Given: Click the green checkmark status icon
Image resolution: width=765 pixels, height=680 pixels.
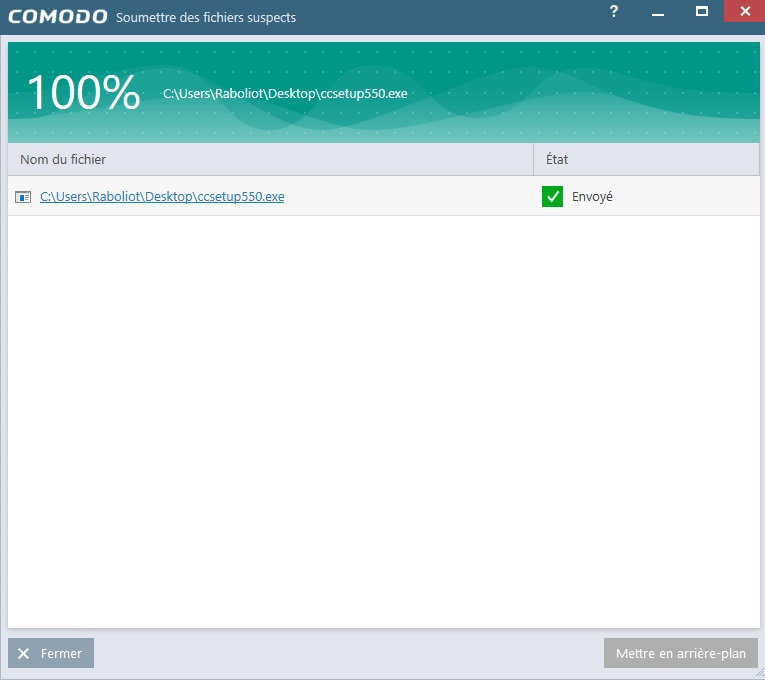Looking at the screenshot, I should click(x=552, y=196).
